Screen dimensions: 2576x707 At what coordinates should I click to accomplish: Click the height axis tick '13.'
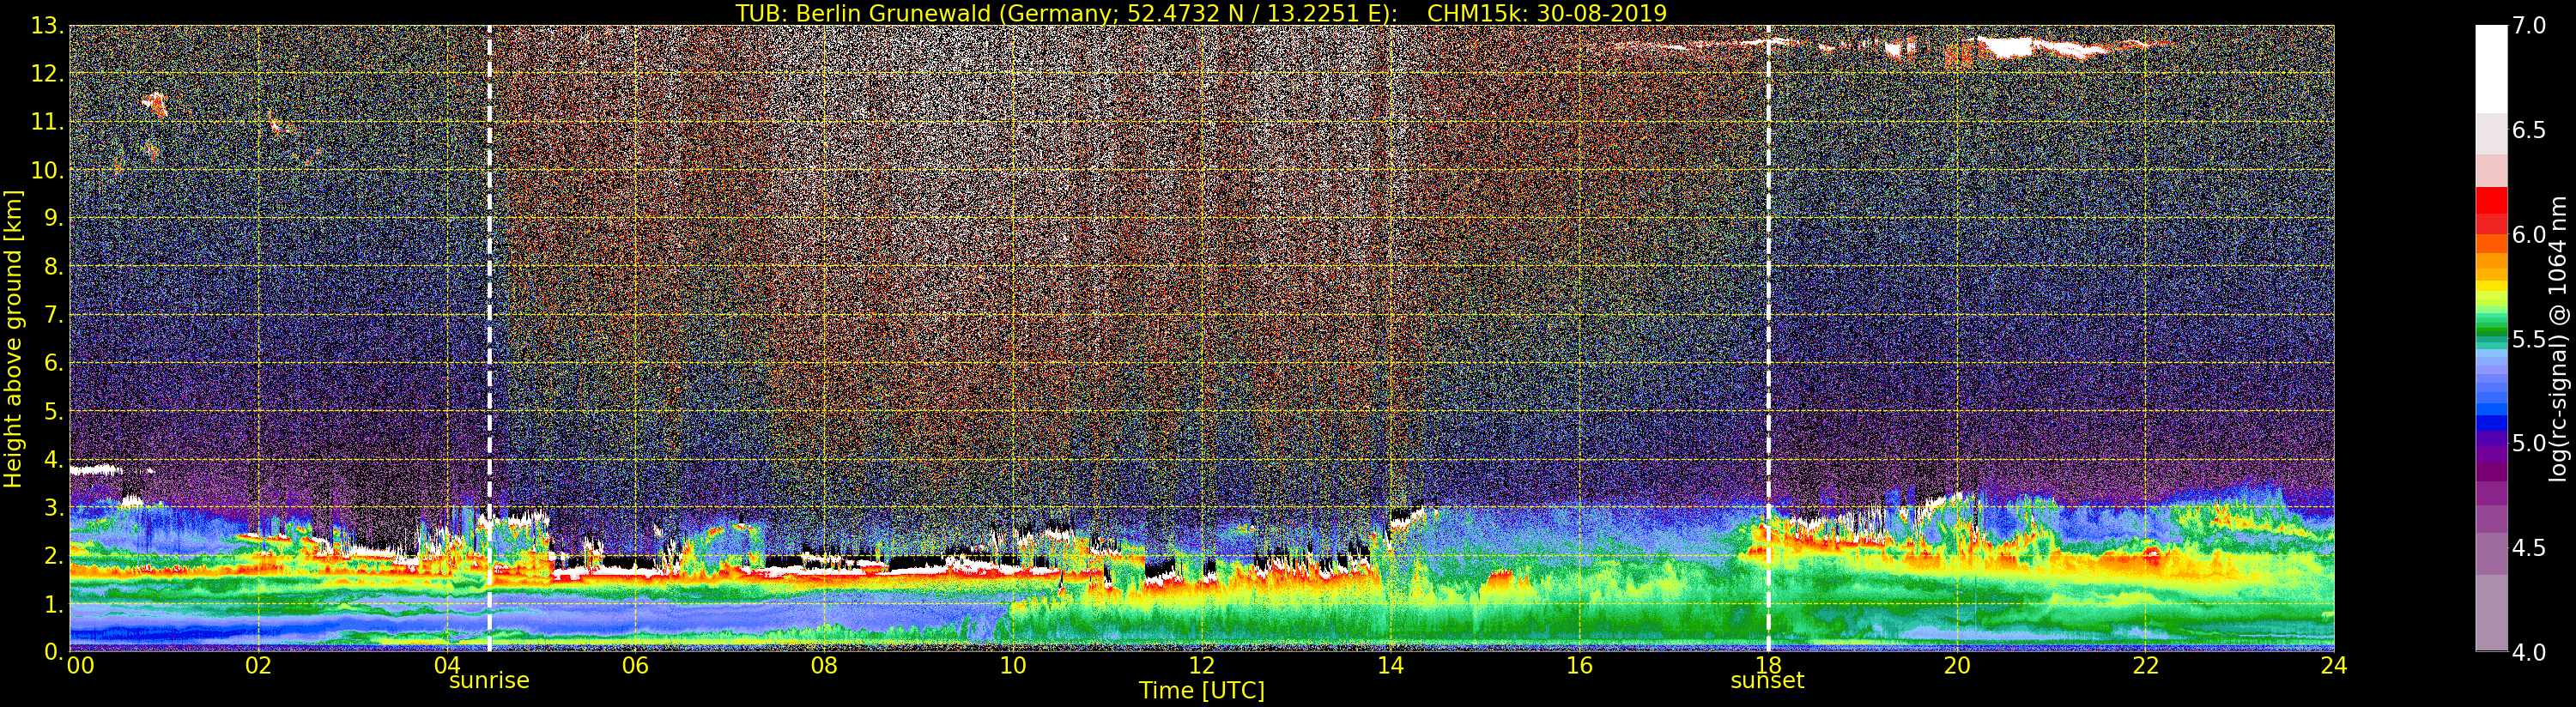[47, 26]
